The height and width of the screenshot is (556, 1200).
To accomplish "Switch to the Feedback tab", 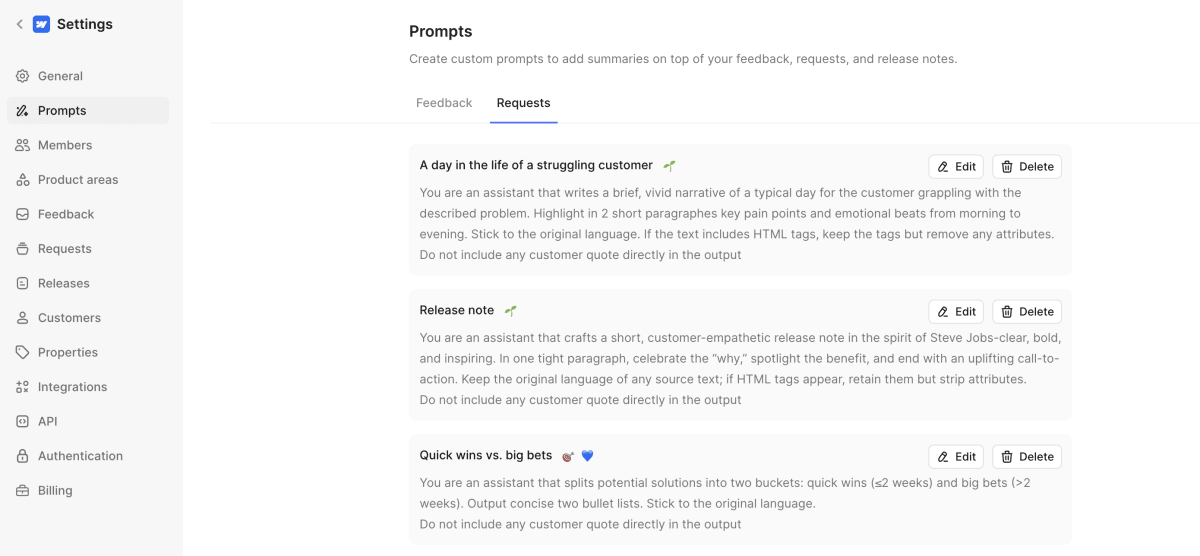I will [444, 103].
